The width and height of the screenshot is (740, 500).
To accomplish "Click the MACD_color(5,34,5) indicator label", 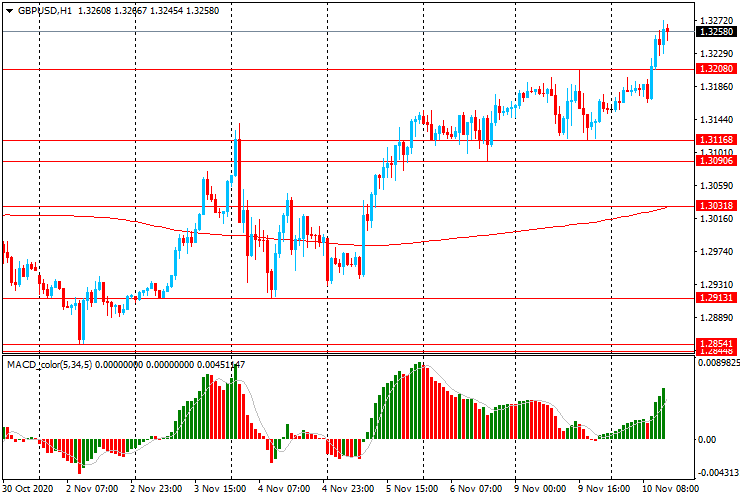I will 49,364.
